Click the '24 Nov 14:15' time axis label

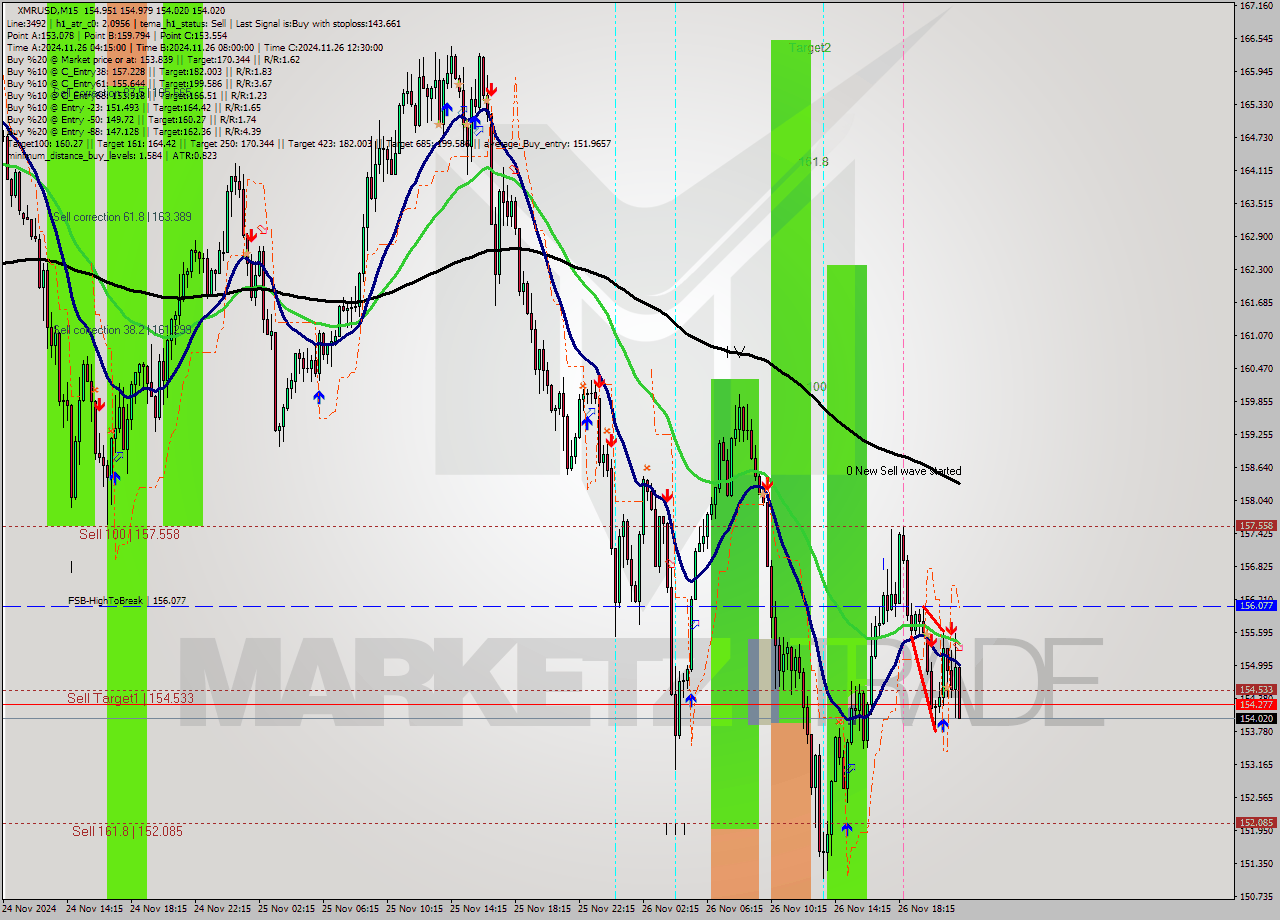click(94, 910)
